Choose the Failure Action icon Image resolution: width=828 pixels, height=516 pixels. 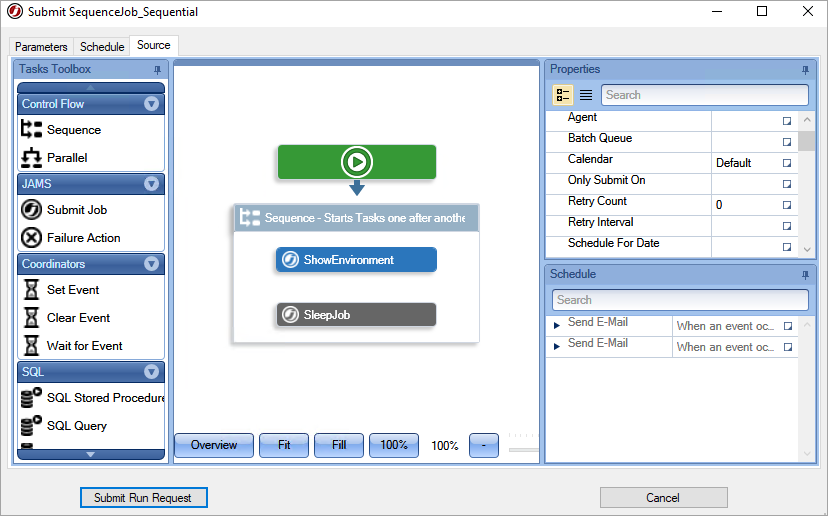[31, 238]
